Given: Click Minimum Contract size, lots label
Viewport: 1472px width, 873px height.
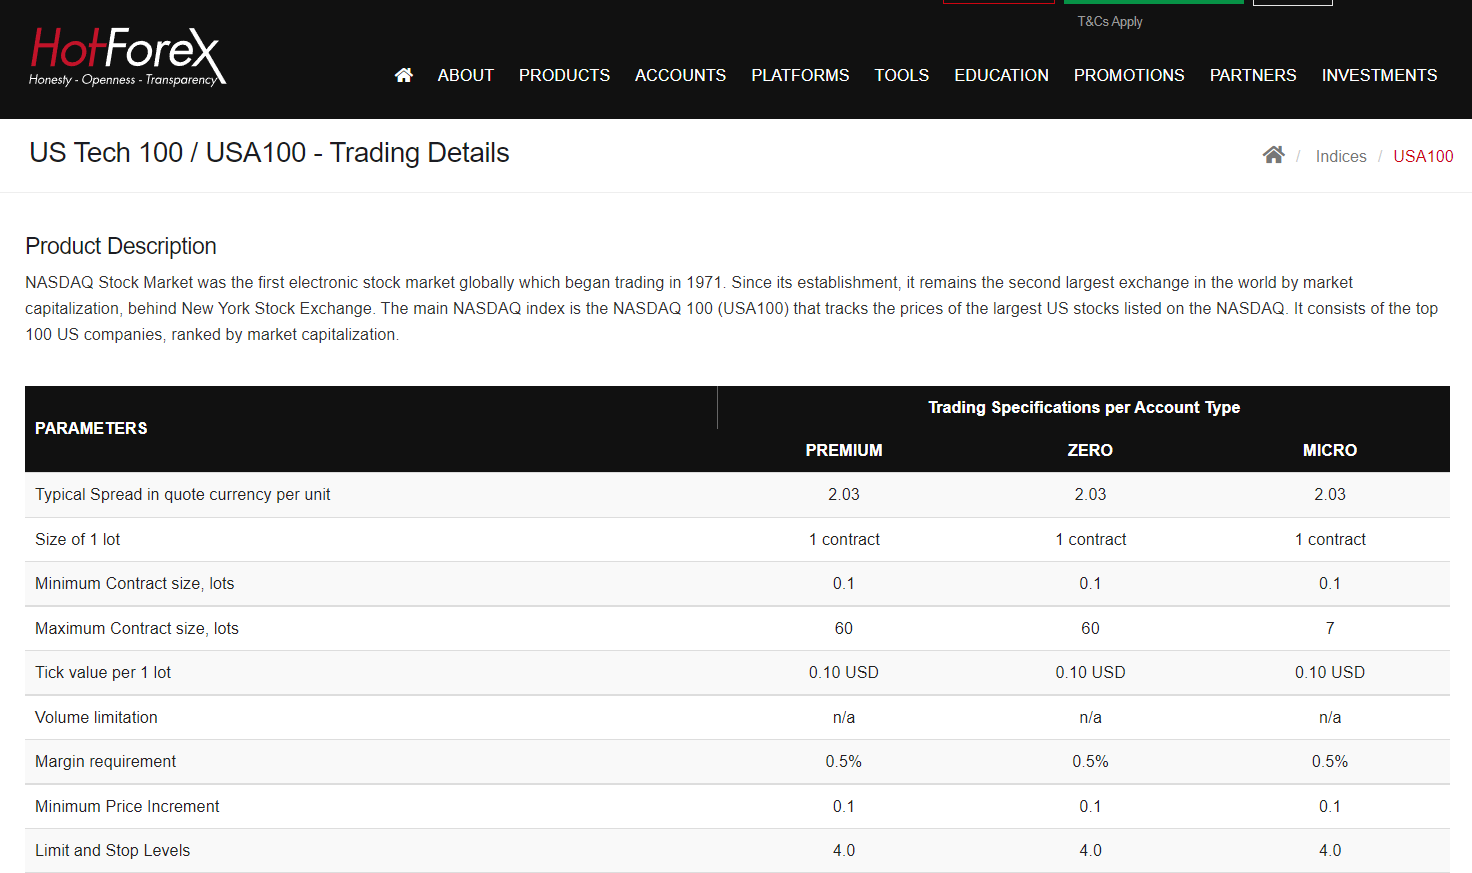Looking at the screenshot, I should tap(134, 583).
